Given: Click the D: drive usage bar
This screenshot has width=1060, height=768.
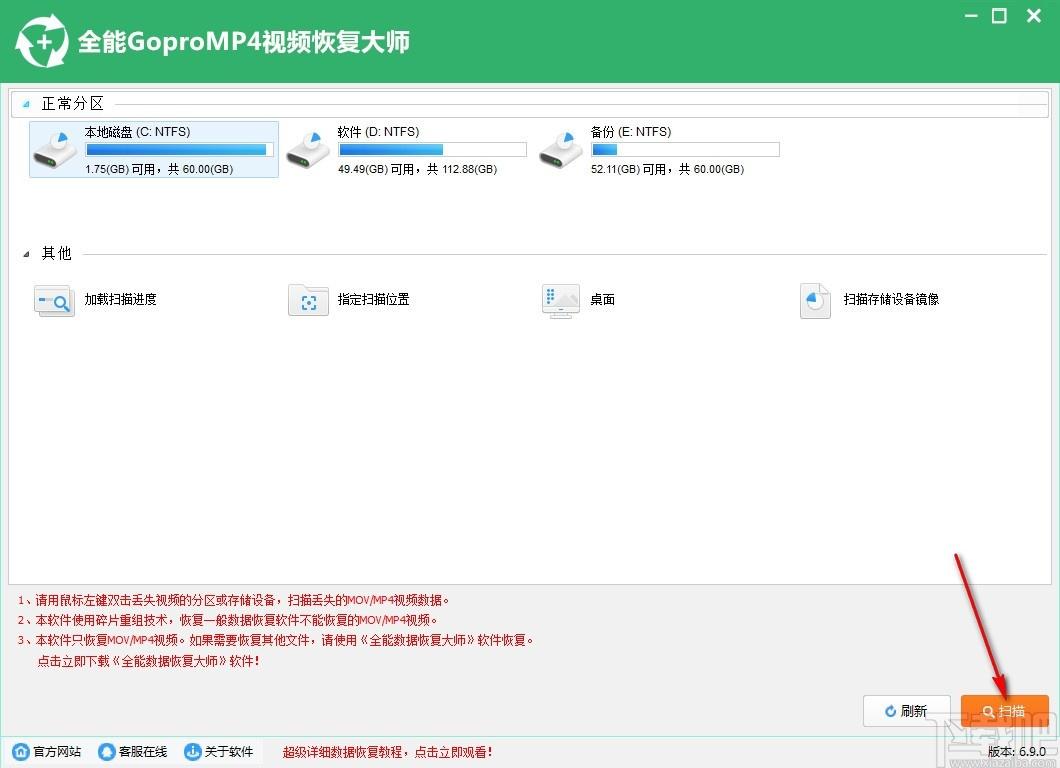Looking at the screenshot, I should click(x=433, y=149).
